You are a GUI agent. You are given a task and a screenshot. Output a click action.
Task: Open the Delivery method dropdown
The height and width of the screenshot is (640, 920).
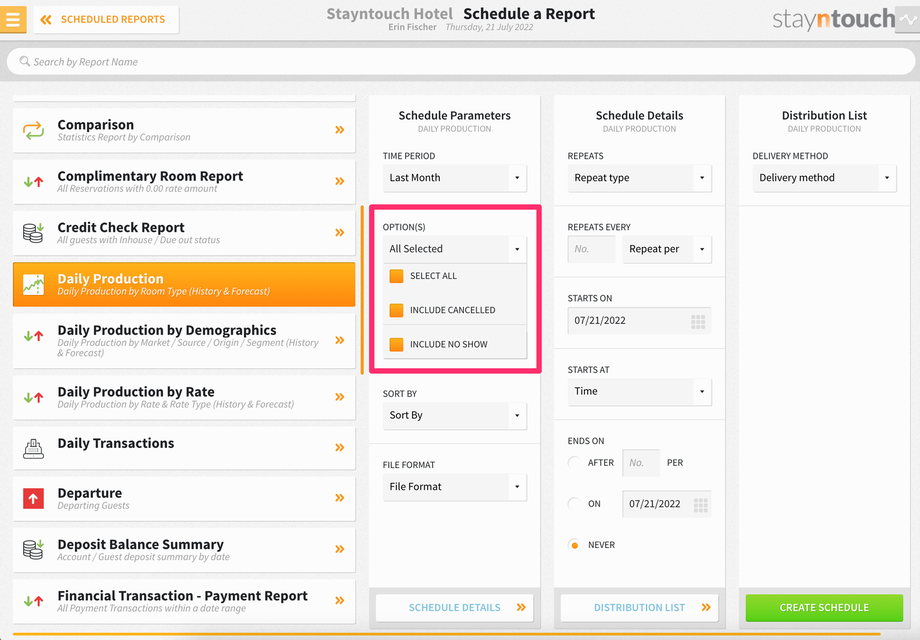coord(824,178)
